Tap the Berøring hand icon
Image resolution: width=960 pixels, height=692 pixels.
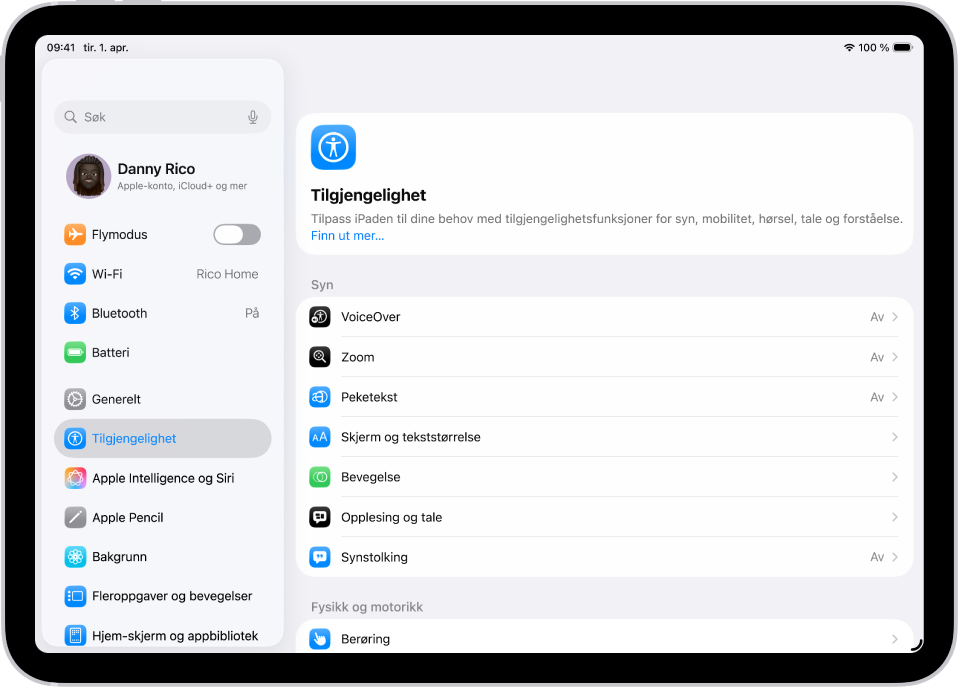tap(320, 639)
